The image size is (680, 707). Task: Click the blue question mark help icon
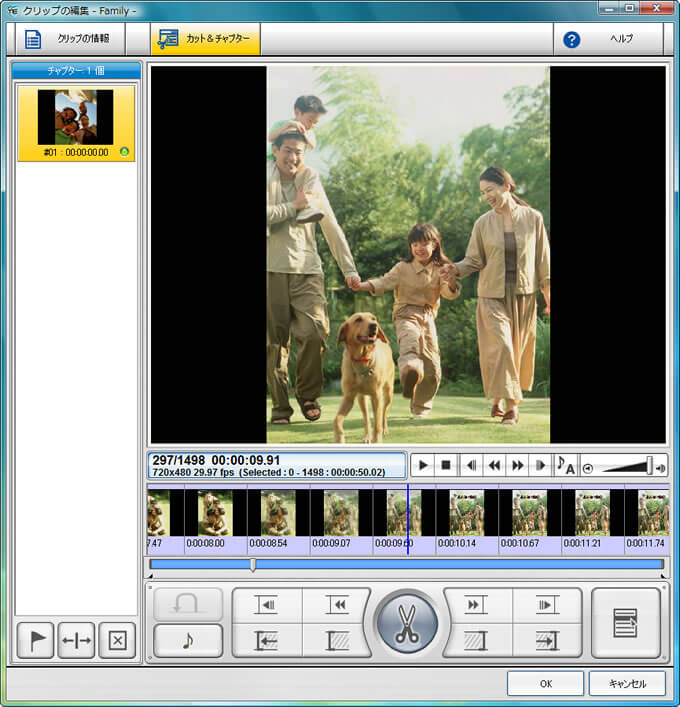[x=572, y=40]
